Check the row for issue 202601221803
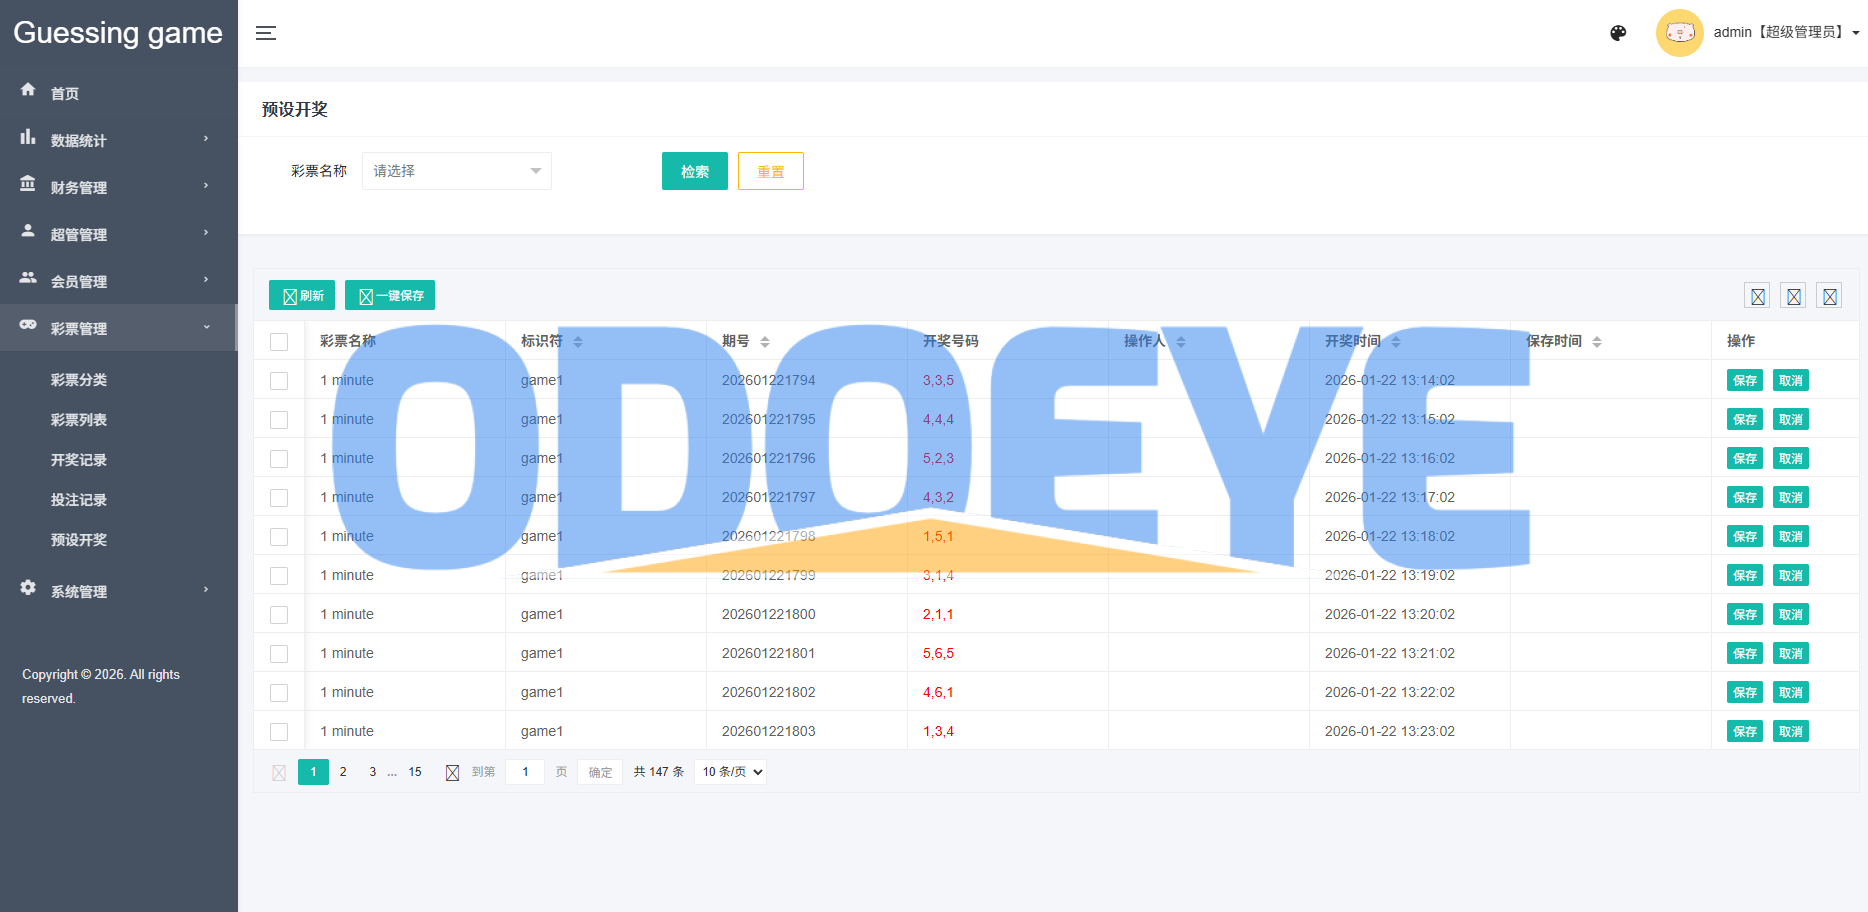 tap(279, 732)
